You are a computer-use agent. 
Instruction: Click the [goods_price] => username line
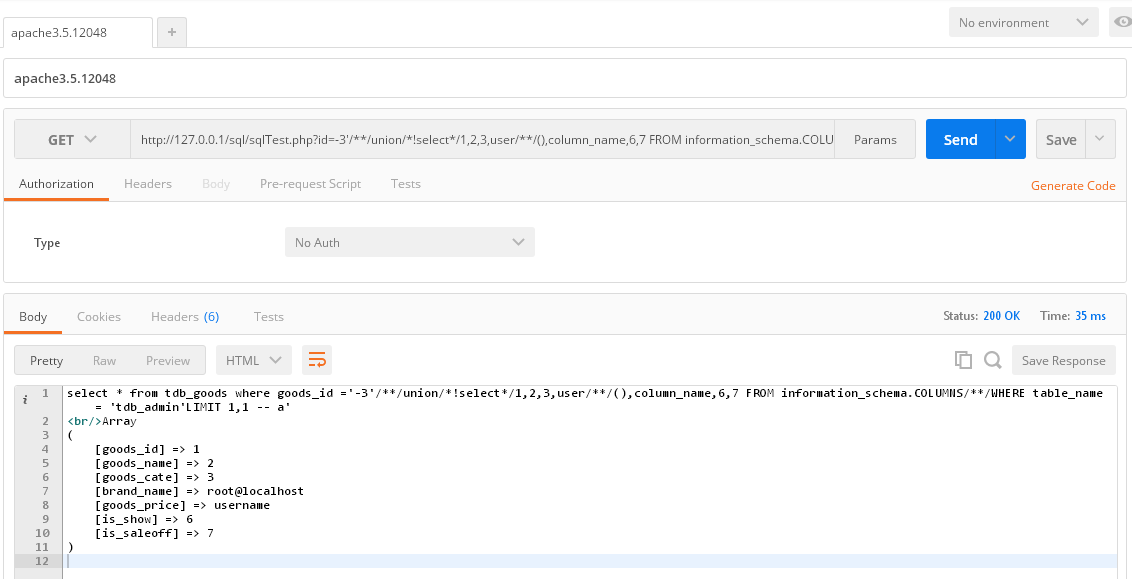point(182,505)
